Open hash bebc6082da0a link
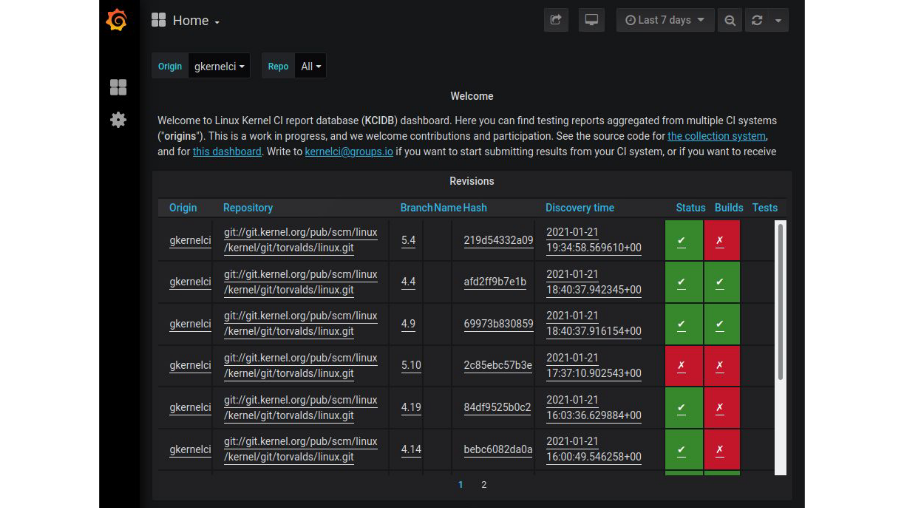The width and height of the screenshot is (904, 508). pyautogui.click(x=498, y=449)
